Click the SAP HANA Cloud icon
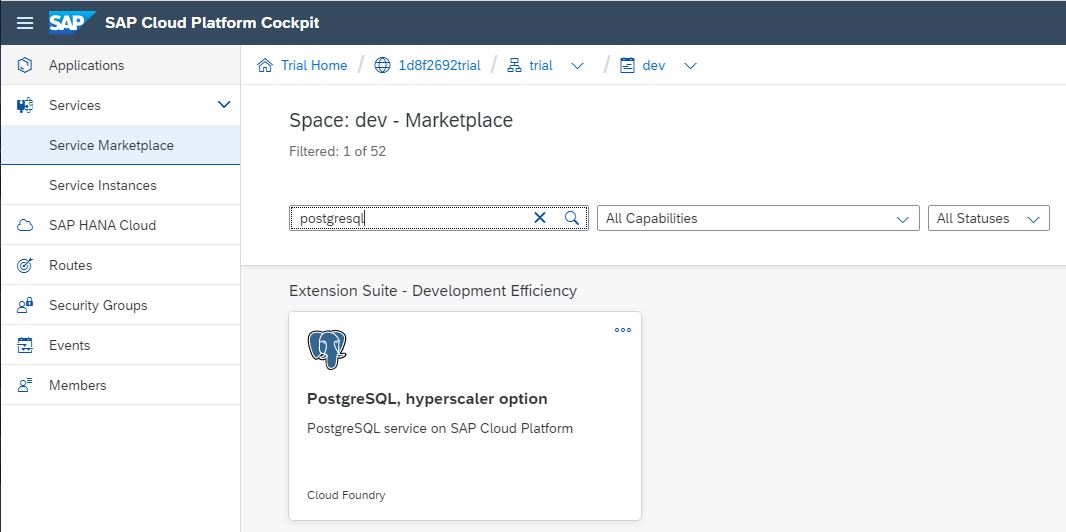Viewport: 1066px width, 532px height. coord(26,225)
